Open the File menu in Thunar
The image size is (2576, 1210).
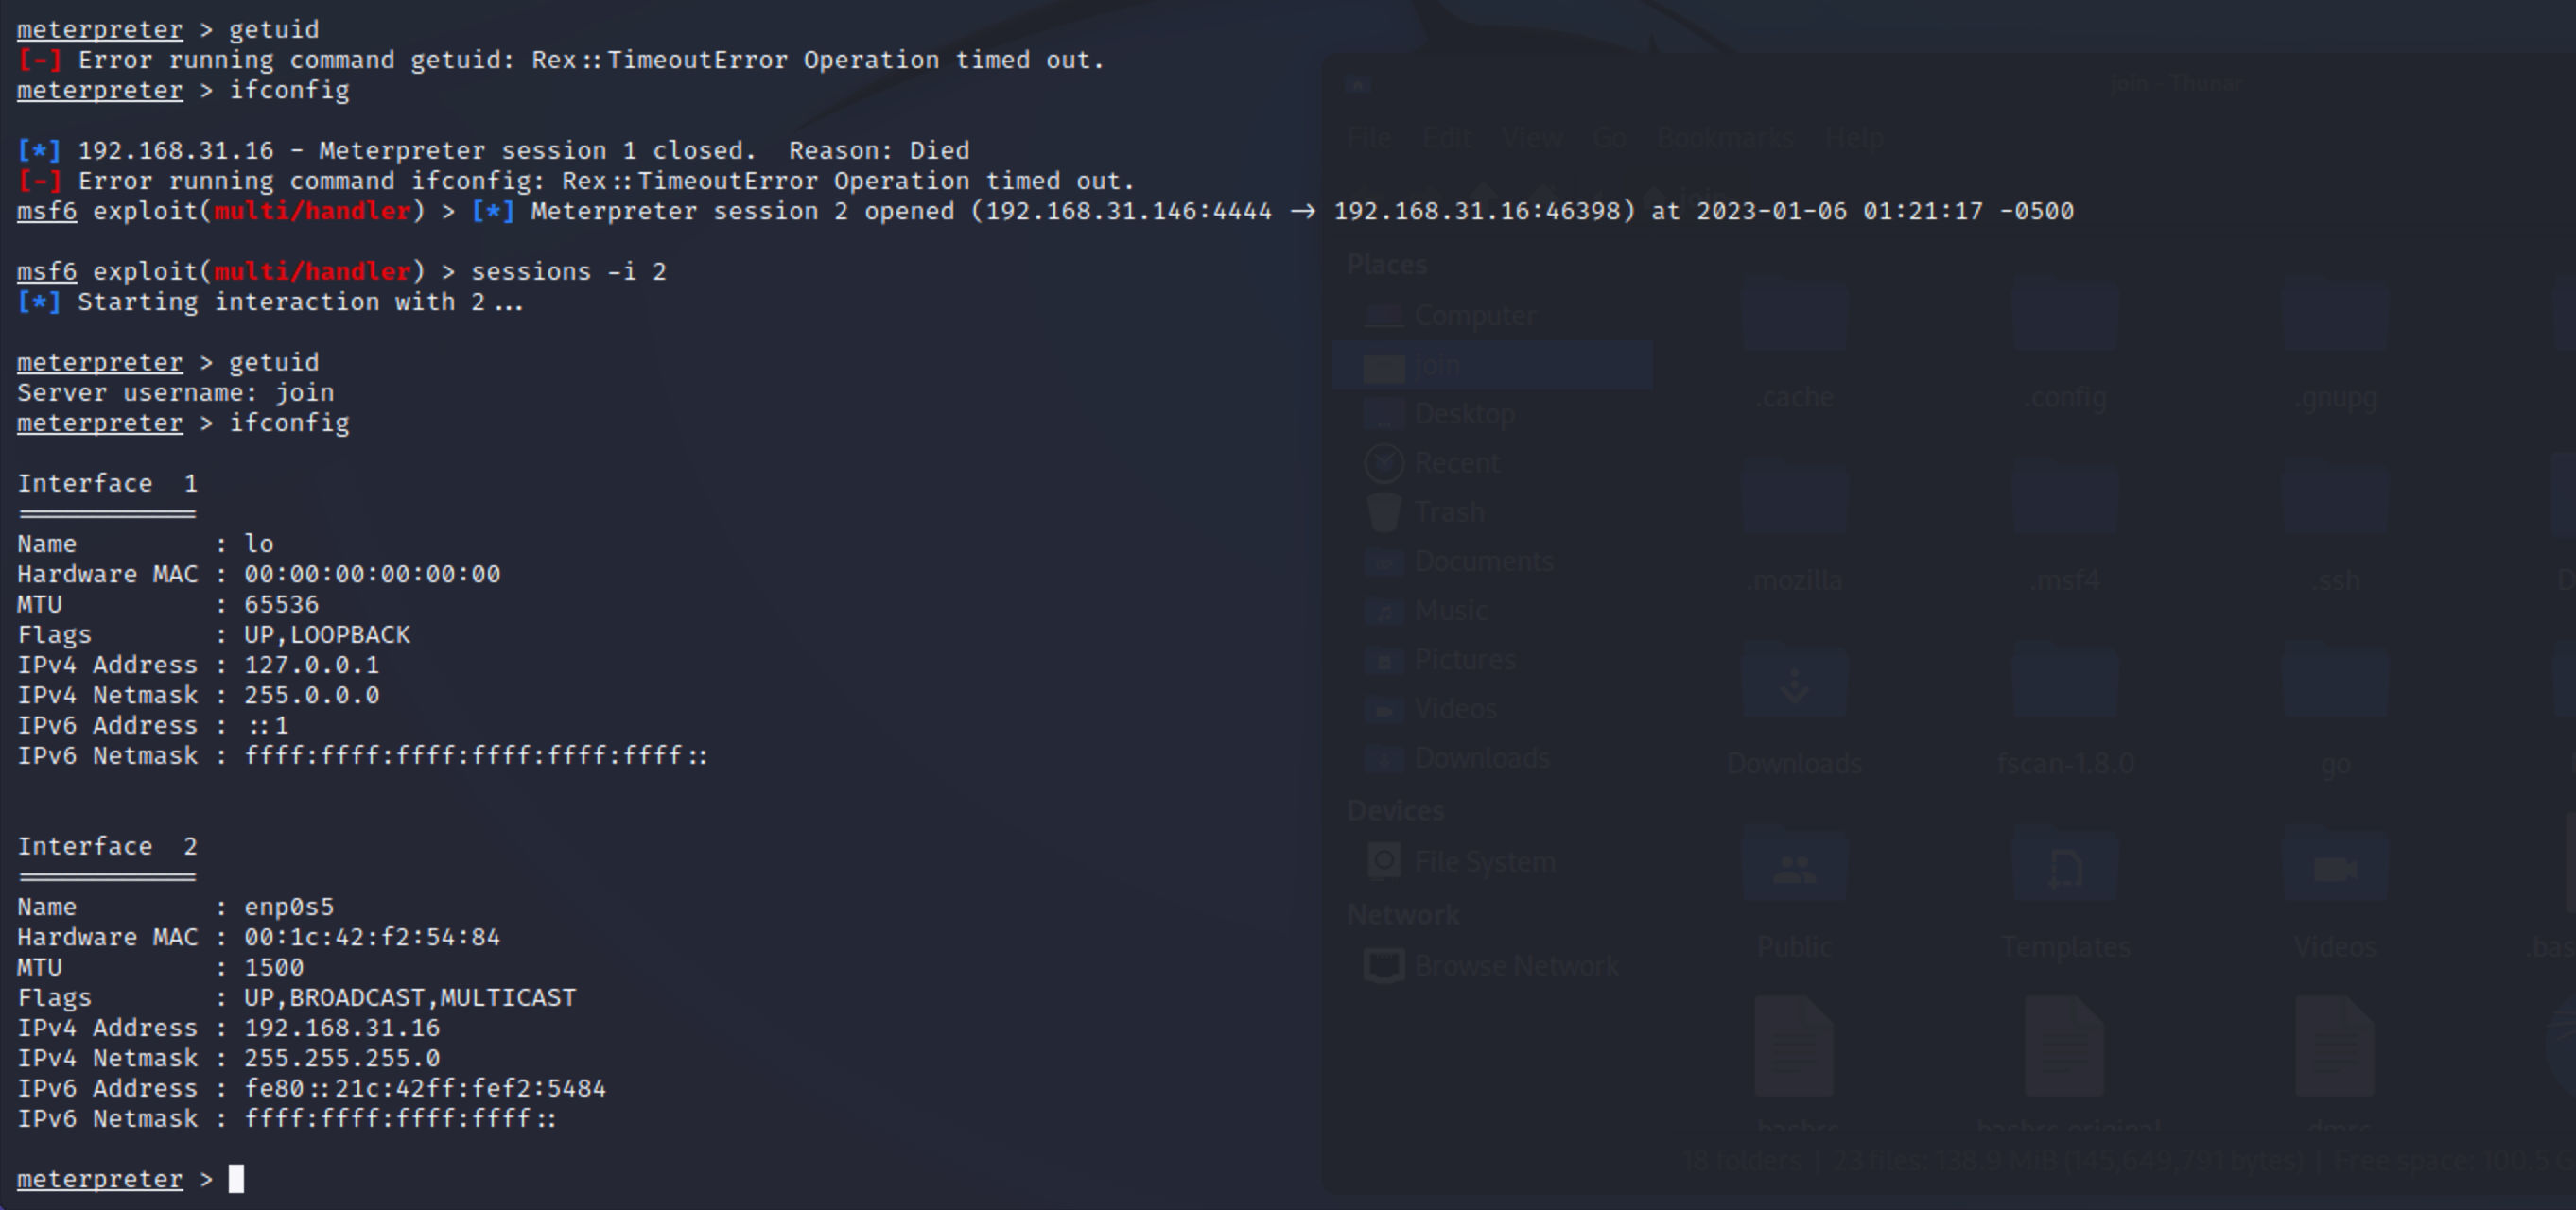tap(1368, 138)
